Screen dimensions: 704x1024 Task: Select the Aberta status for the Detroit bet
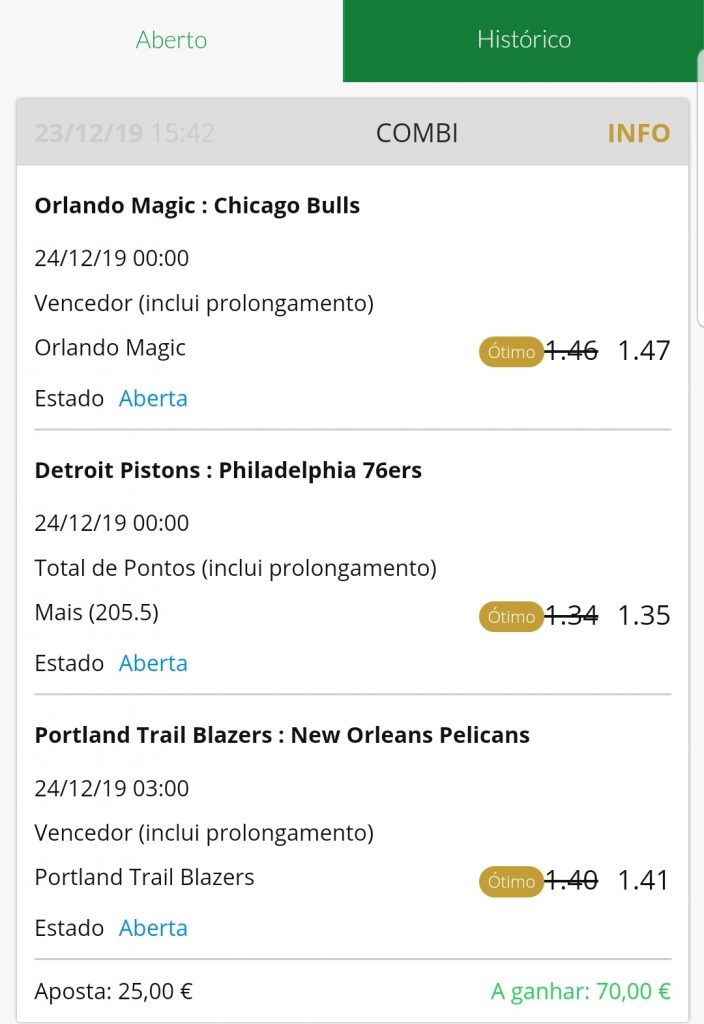tap(153, 664)
